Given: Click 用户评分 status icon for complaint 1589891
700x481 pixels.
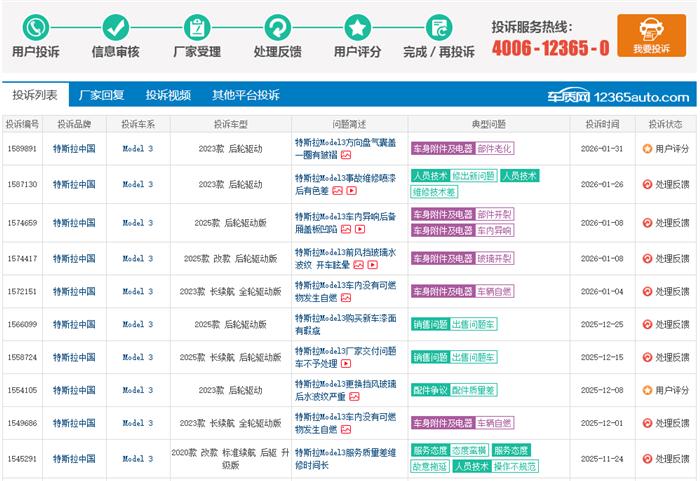Looking at the screenshot, I should tap(647, 149).
